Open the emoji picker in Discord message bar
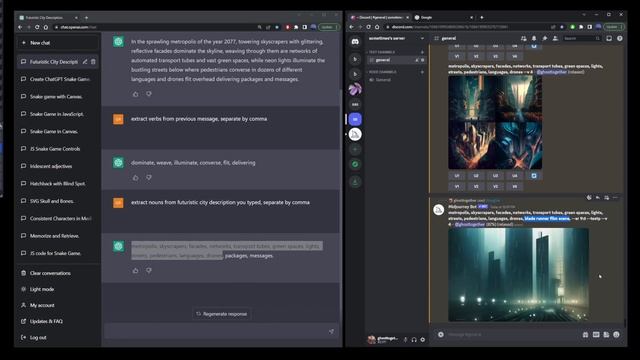Image resolution: width=640 pixels, height=360 pixels. (616, 335)
